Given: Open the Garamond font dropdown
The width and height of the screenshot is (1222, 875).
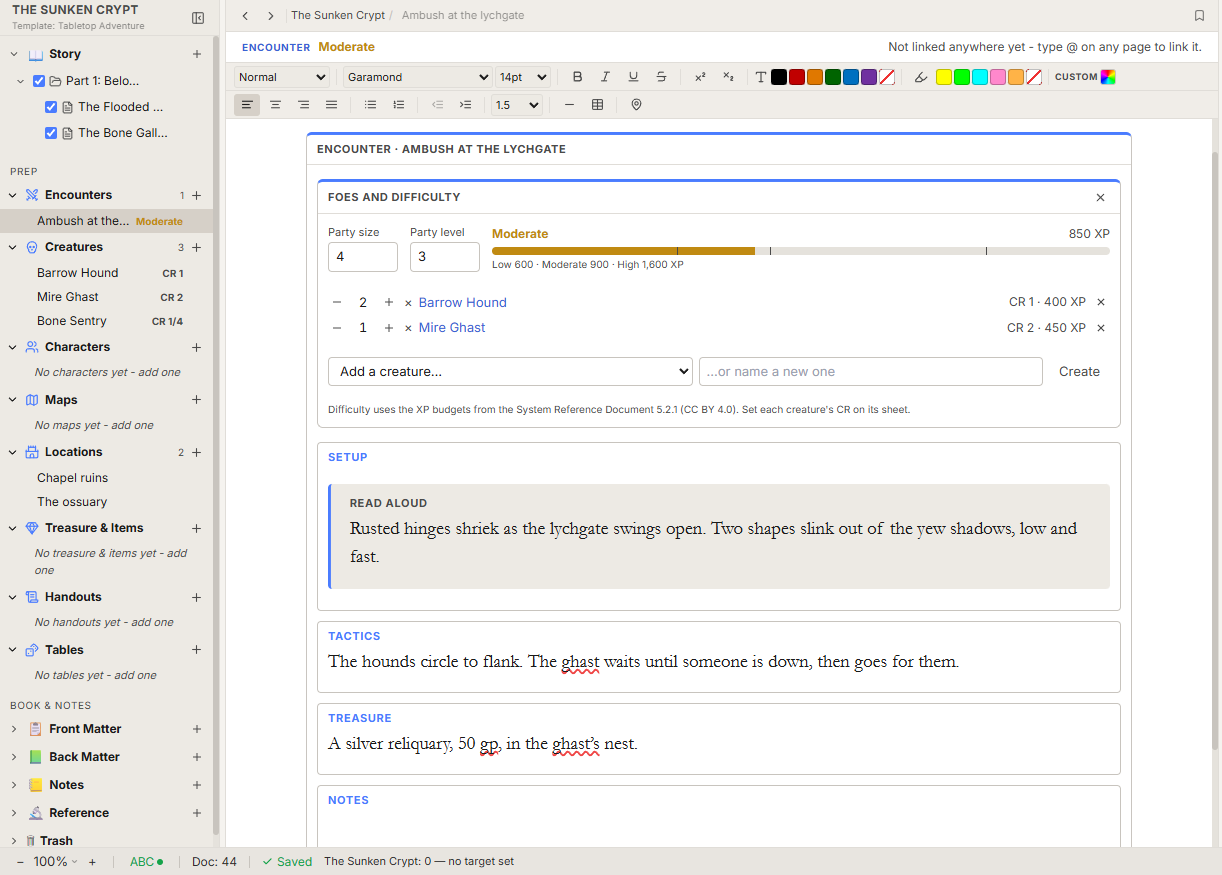Looking at the screenshot, I should tap(418, 77).
